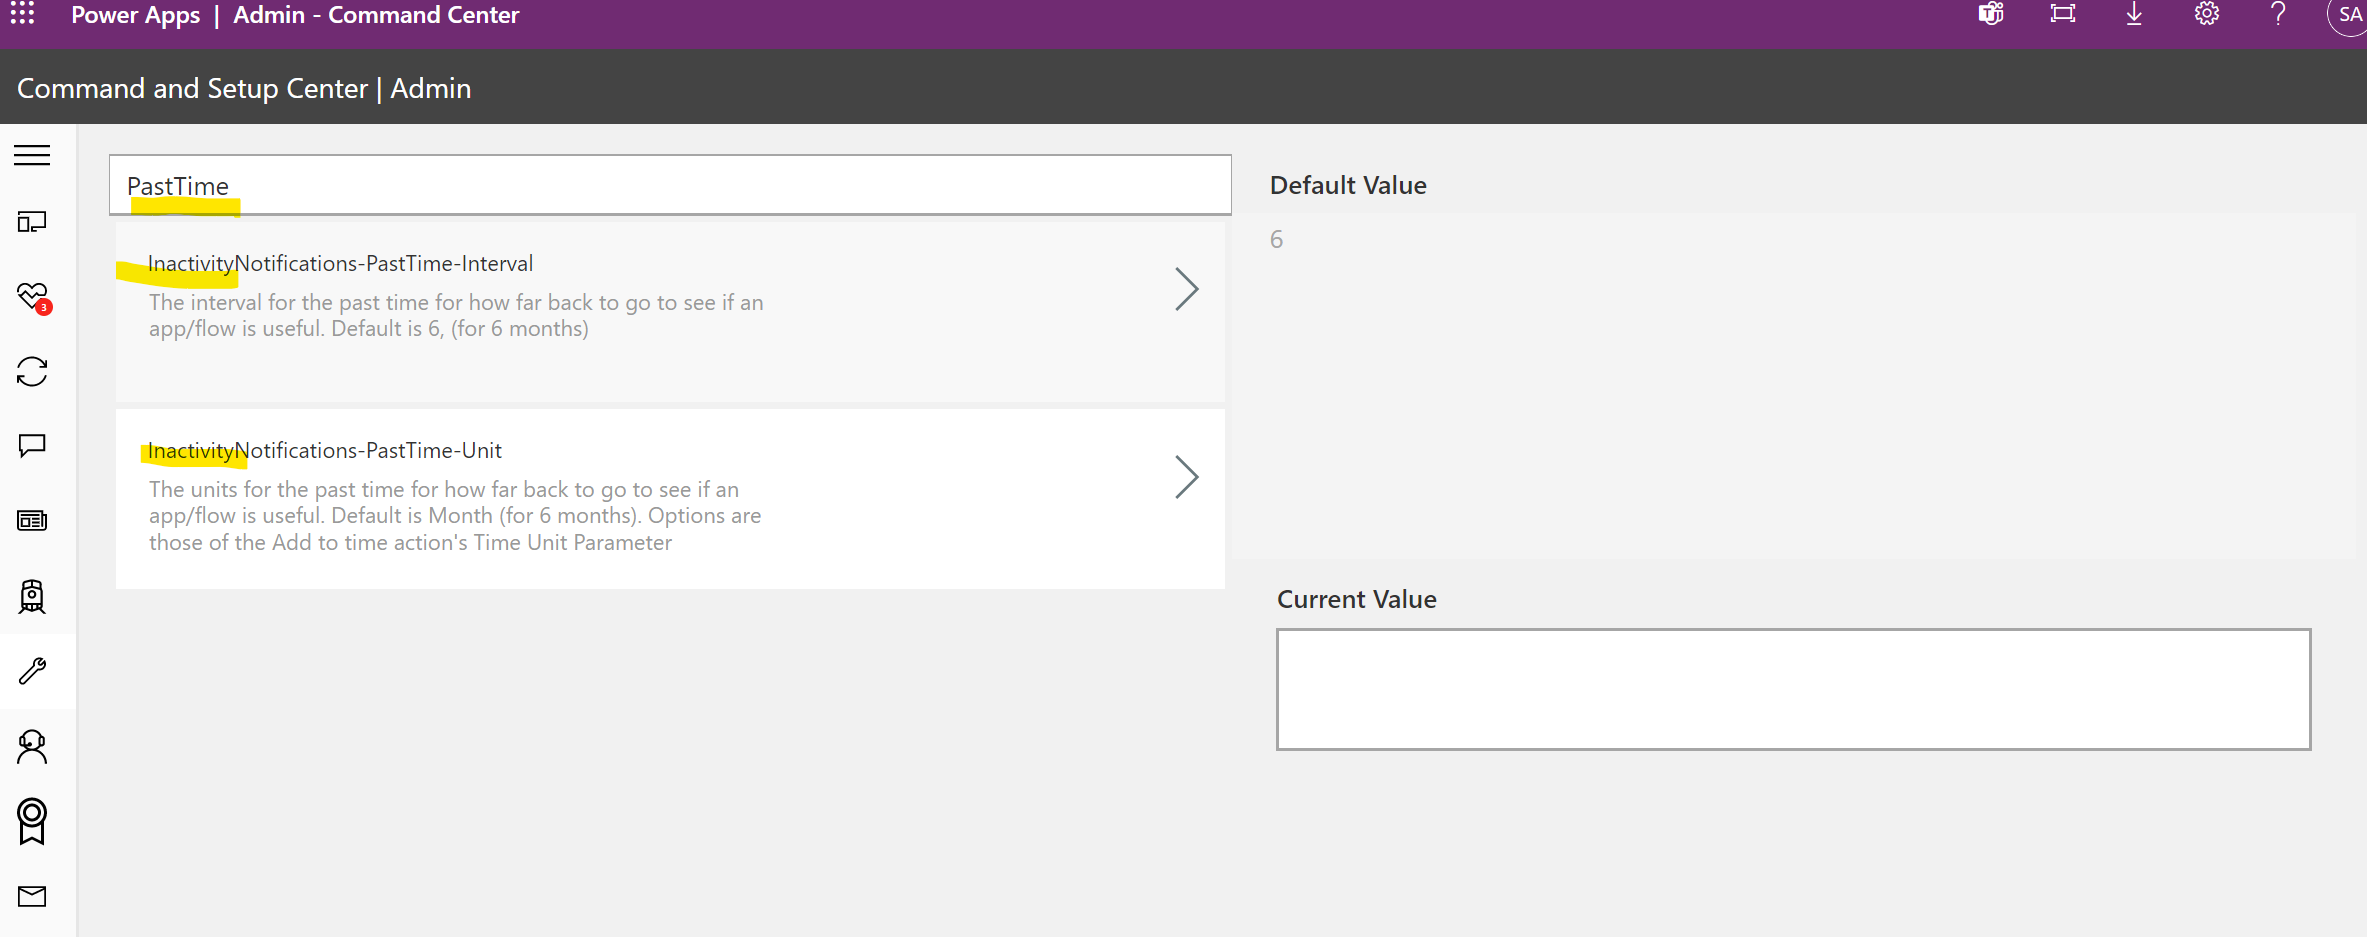Open the help menu with the question mark
This screenshot has height=937, width=2367.
coord(2278,15)
